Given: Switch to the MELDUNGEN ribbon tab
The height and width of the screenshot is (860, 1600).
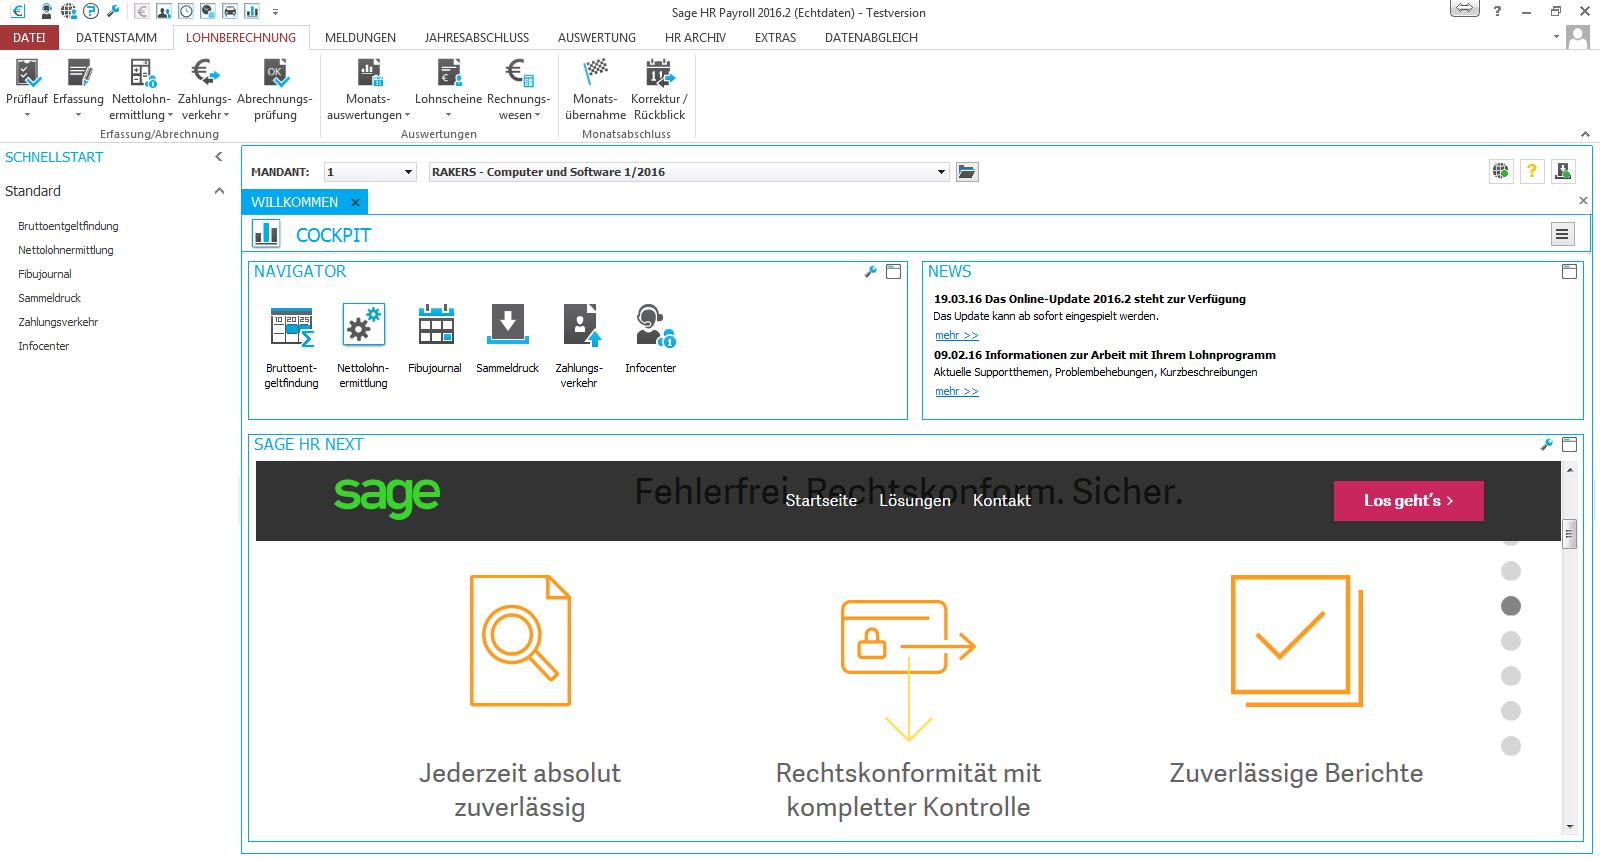Looking at the screenshot, I should click(x=360, y=38).
